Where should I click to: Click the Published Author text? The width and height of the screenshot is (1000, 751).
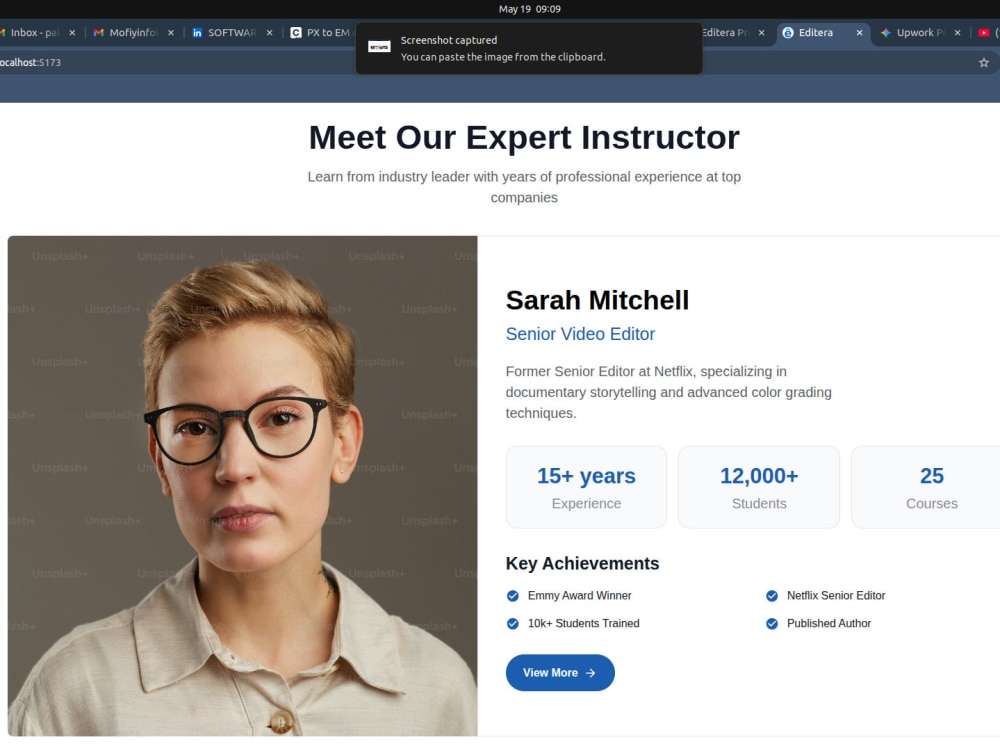(x=828, y=623)
